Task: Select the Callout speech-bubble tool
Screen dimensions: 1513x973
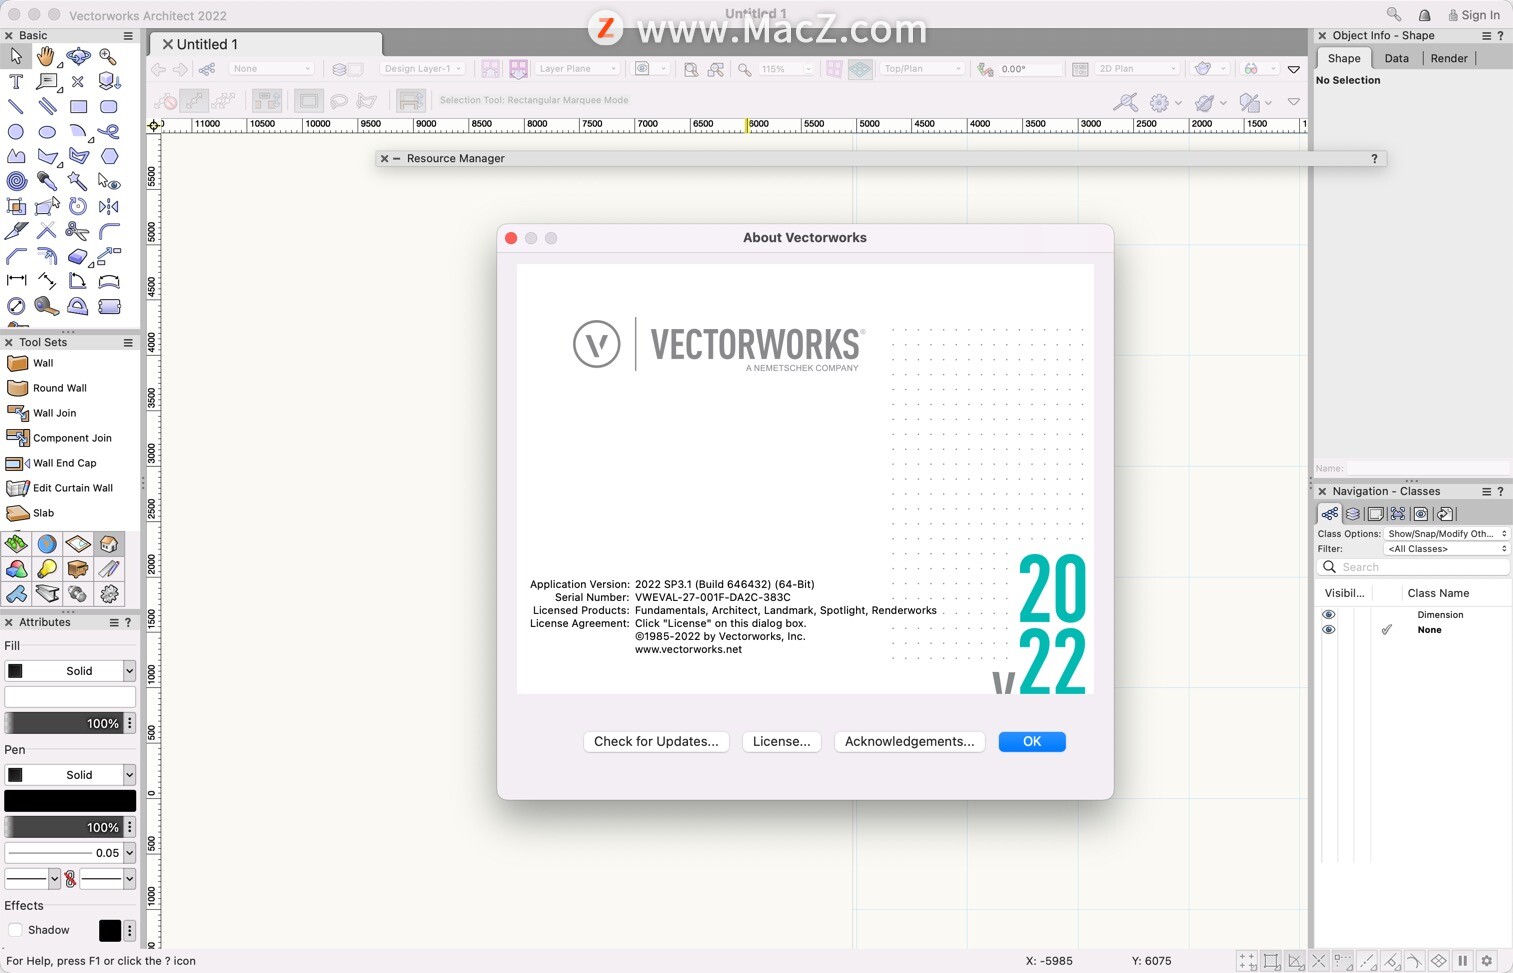Action: click(x=46, y=82)
